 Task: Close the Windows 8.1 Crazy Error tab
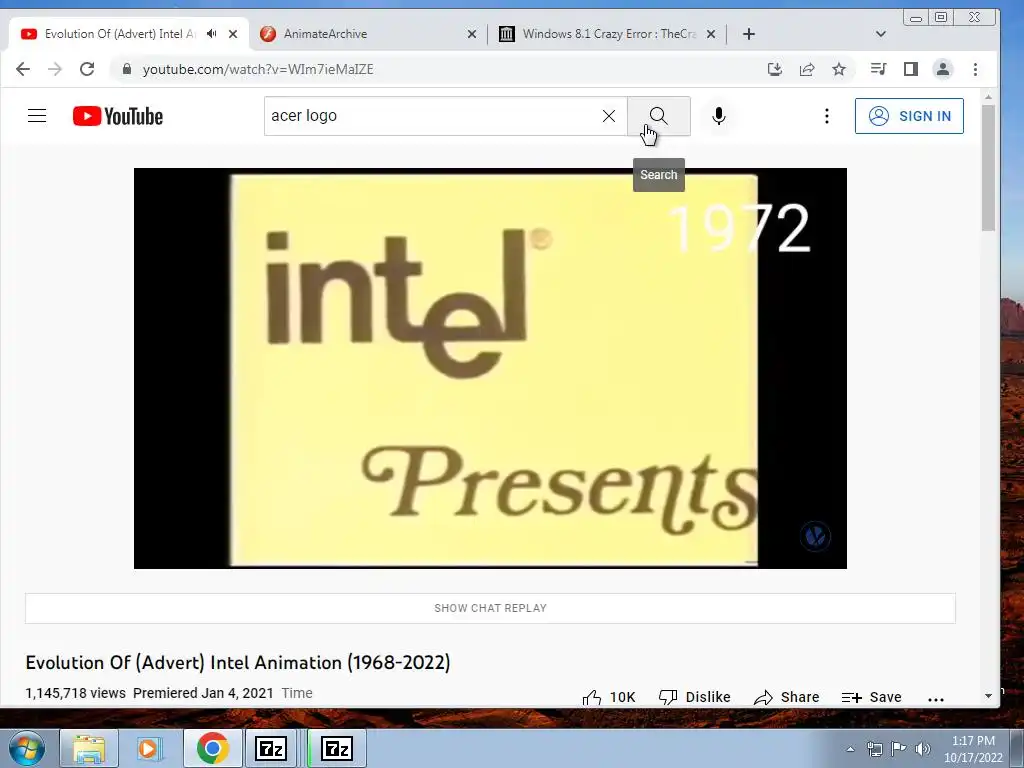[711, 34]
